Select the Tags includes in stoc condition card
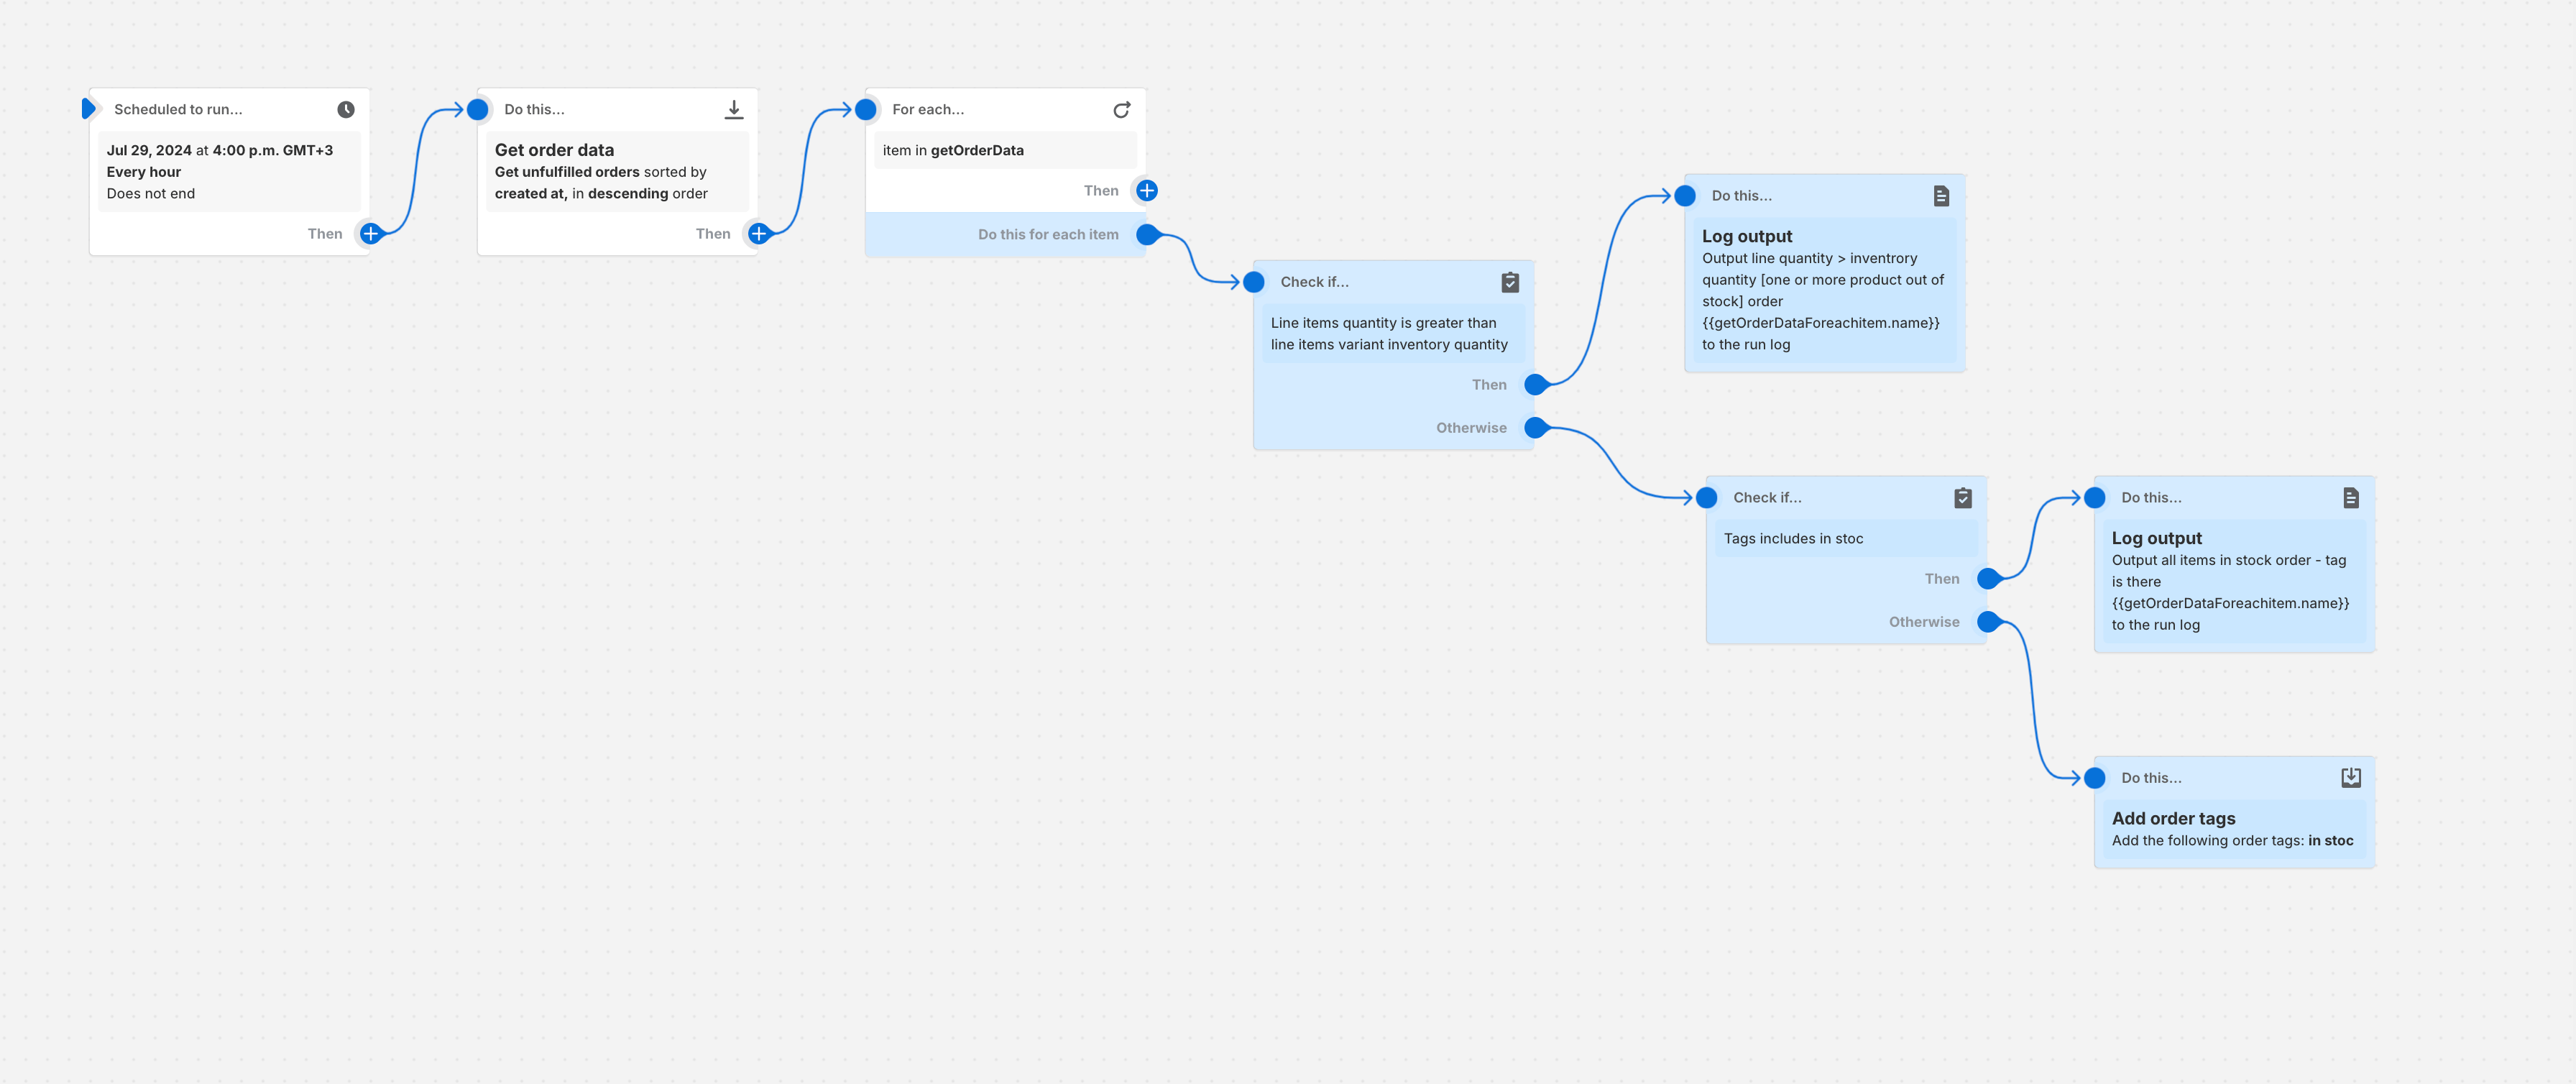 (x=1845, y=538)
